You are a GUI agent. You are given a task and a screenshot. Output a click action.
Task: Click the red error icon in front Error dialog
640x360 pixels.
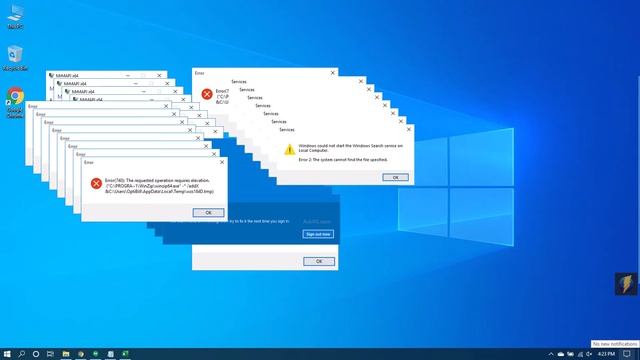(x=96, y=183)
